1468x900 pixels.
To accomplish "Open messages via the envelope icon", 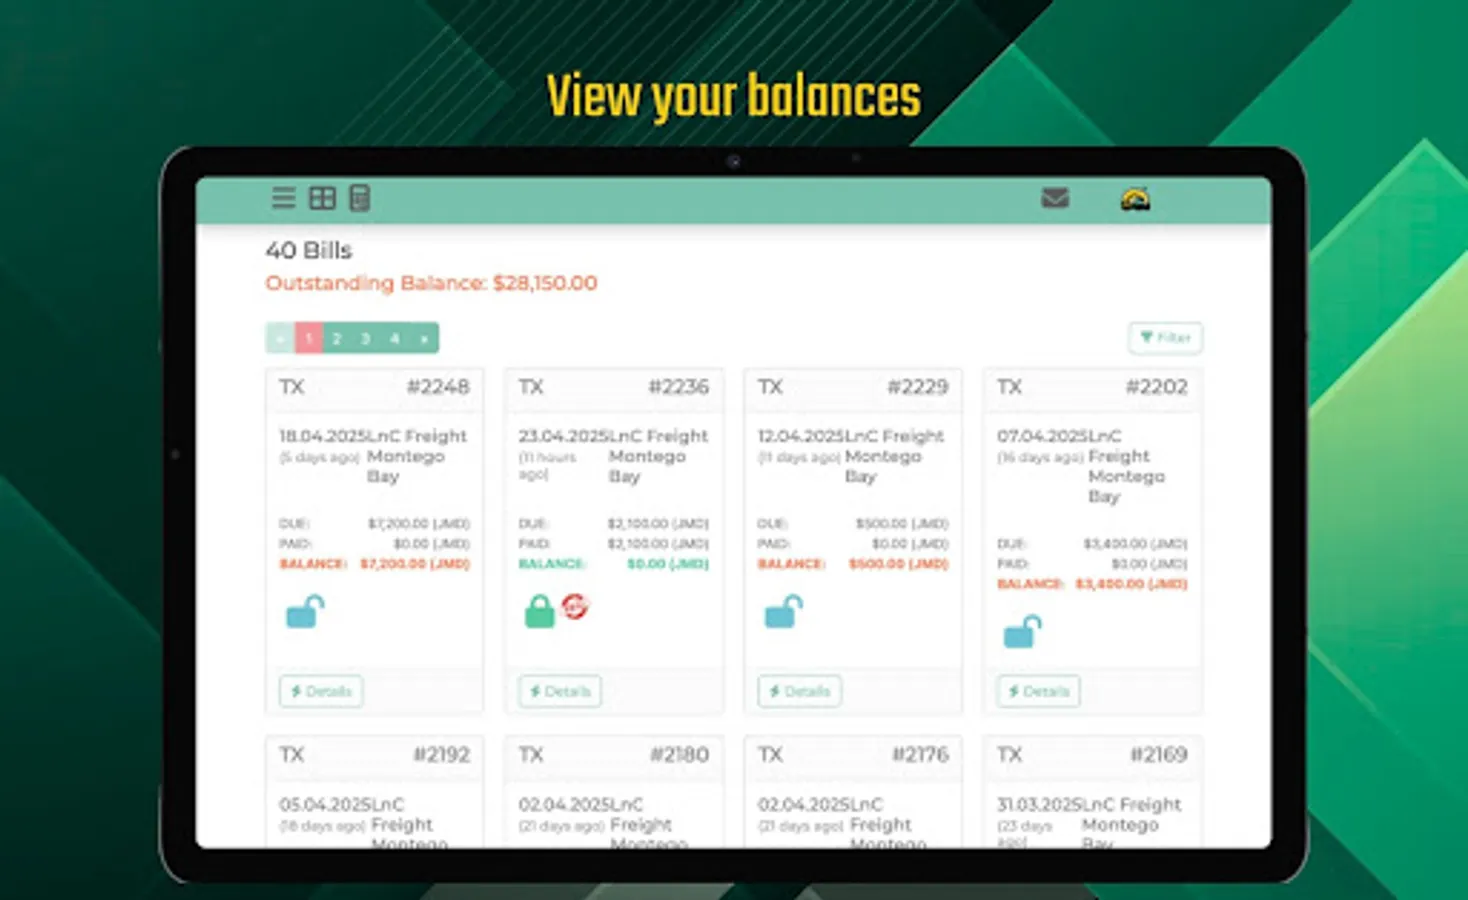I will click(1054, 198).
